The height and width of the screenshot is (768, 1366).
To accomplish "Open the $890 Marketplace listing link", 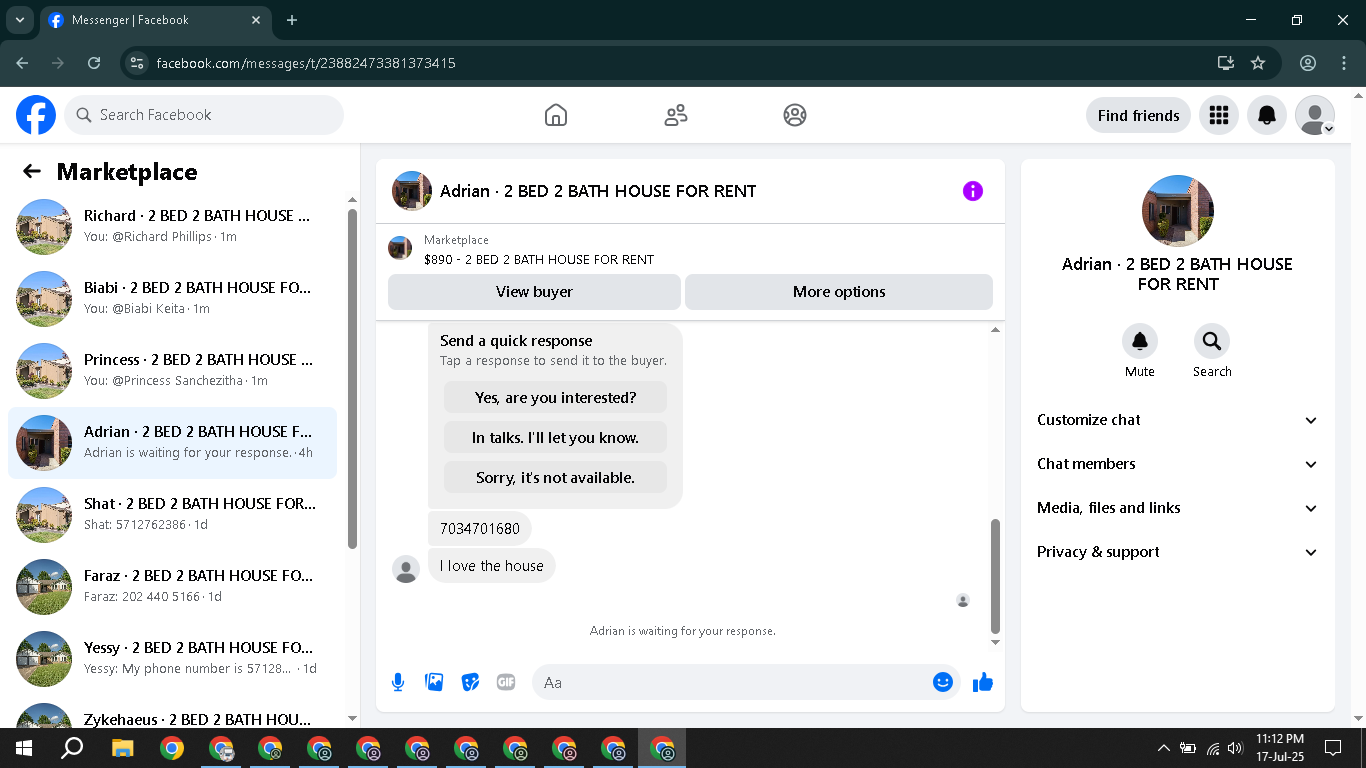I will [x=539, y=259].
